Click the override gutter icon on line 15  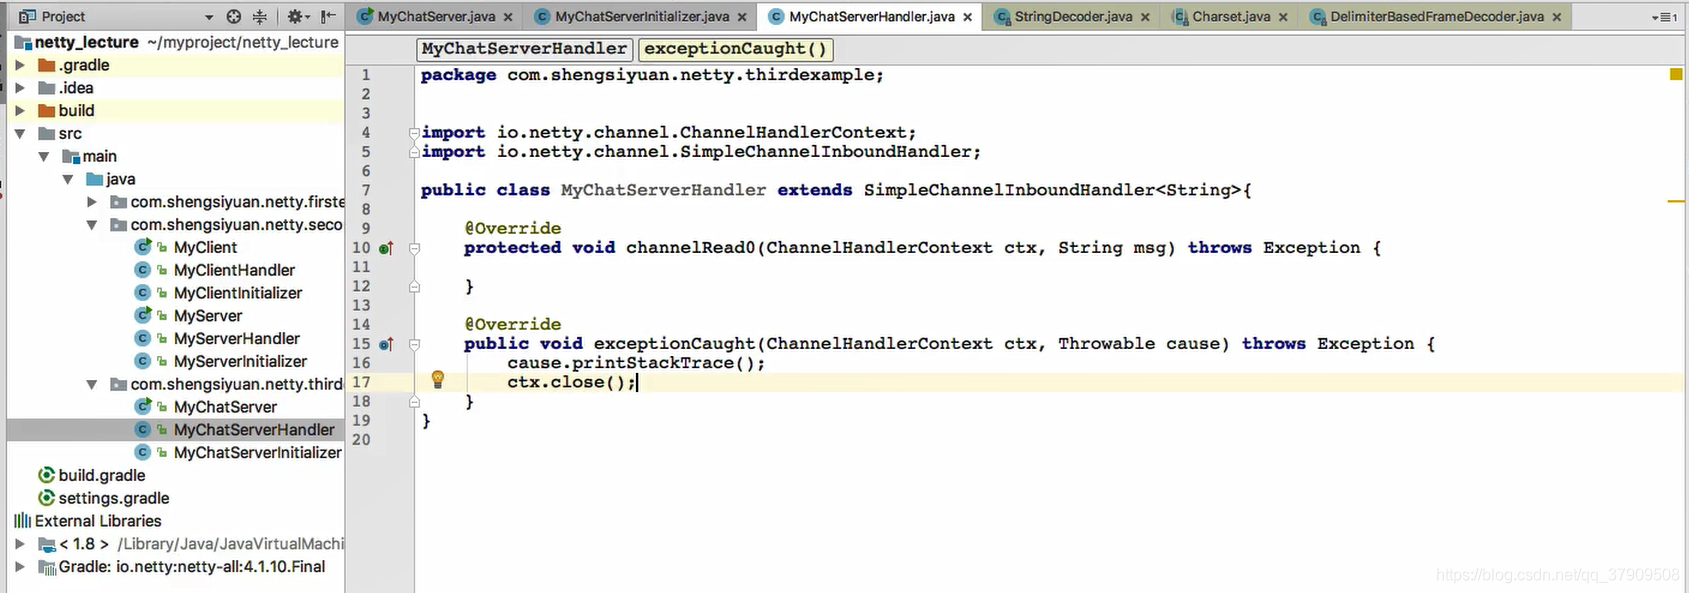tap(386, 344)
